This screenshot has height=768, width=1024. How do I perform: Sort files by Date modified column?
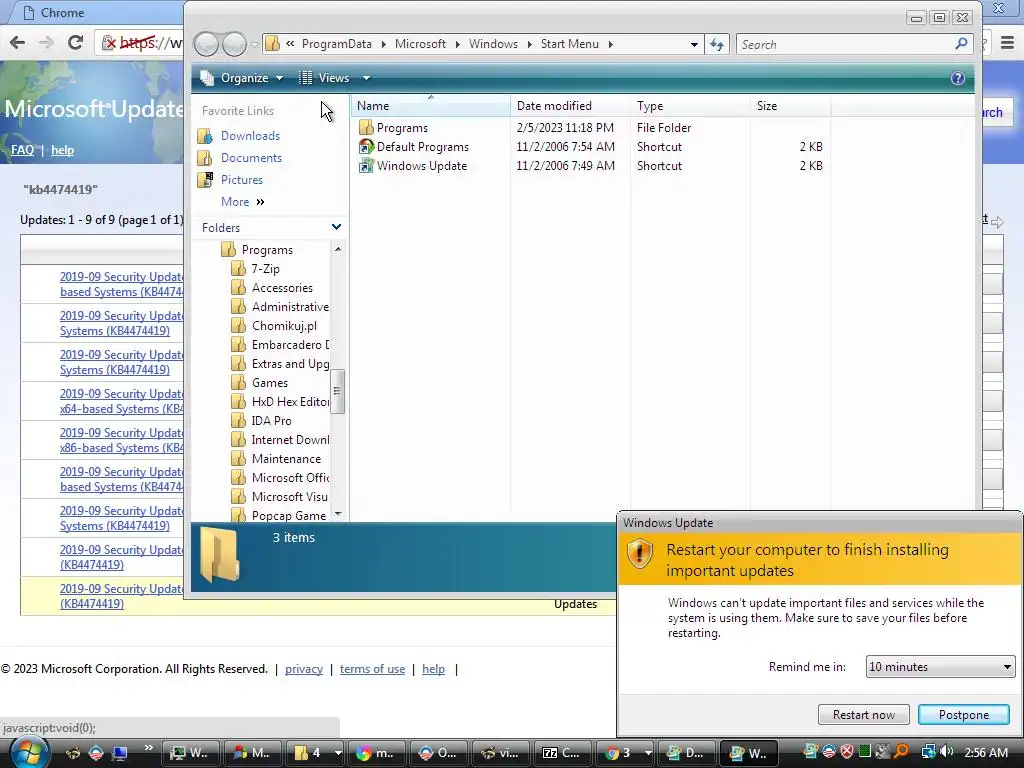(570, 106)
